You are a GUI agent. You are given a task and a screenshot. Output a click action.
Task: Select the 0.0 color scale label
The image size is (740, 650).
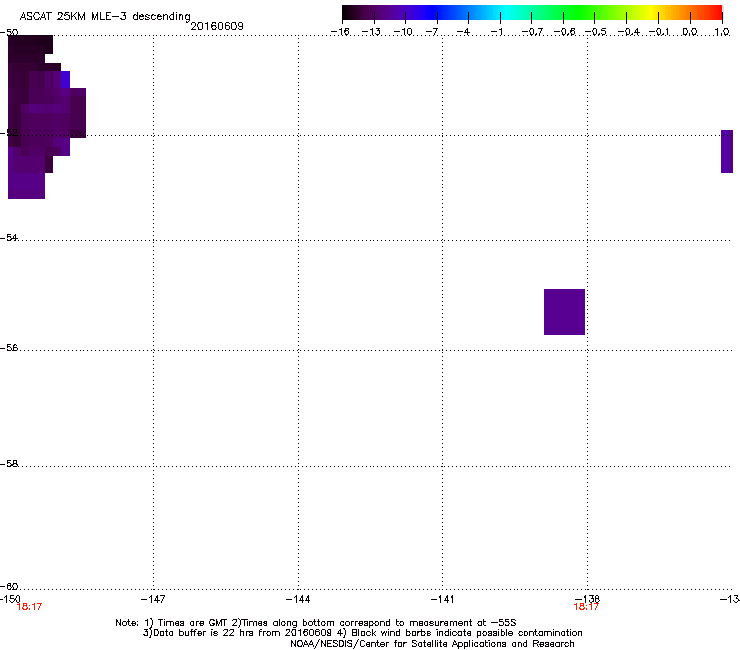pyautogui.click(x=690, y=32)
